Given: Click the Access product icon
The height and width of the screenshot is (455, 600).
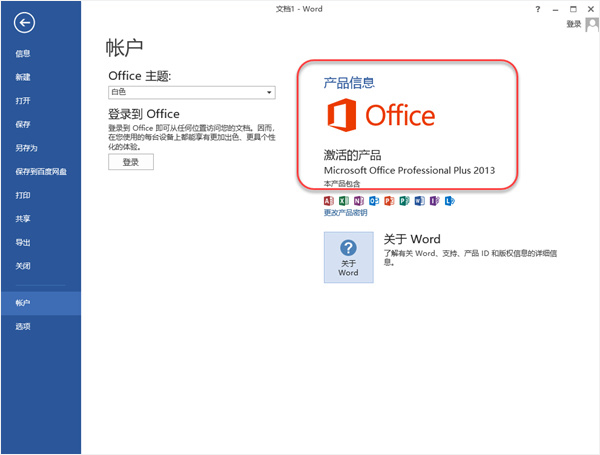Looking at the screenshot, I should [328, 201].
